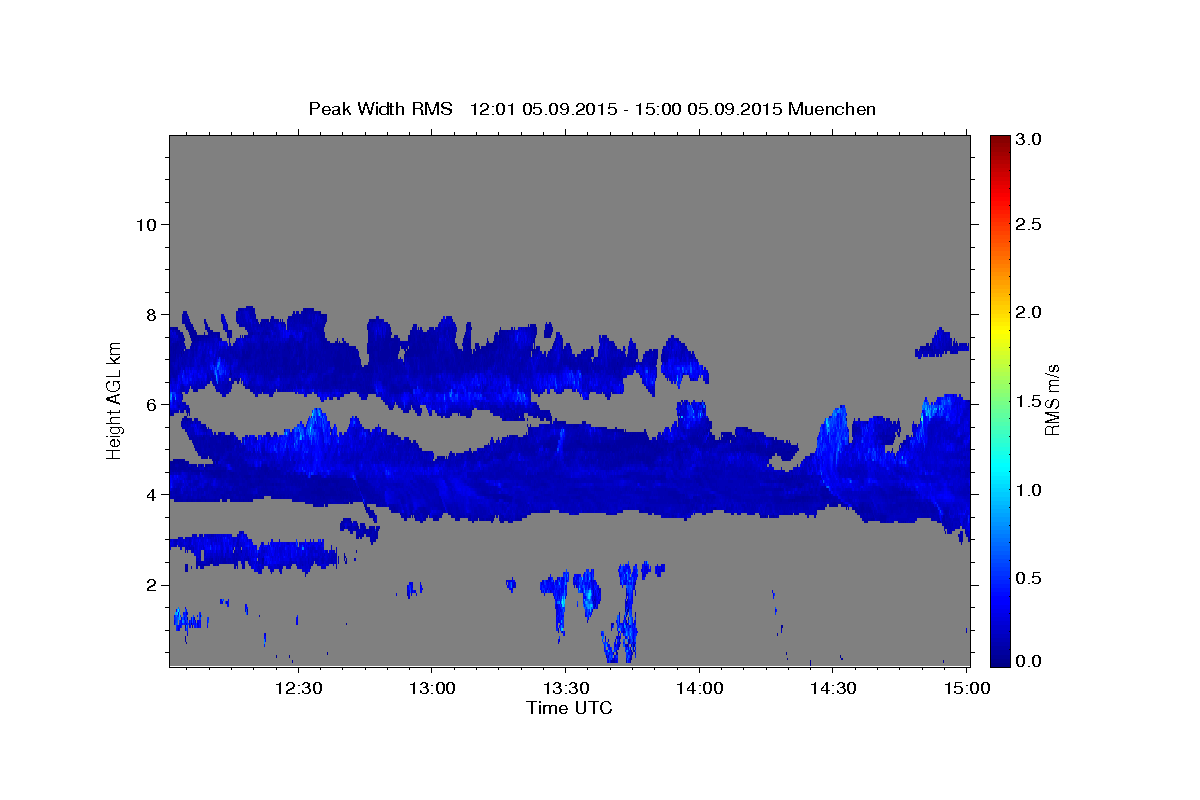Image resolution: width=1200 pixels, height=800 pixels.
Task: Click the colorbar label '2.0'
Action: point(1028,312)
